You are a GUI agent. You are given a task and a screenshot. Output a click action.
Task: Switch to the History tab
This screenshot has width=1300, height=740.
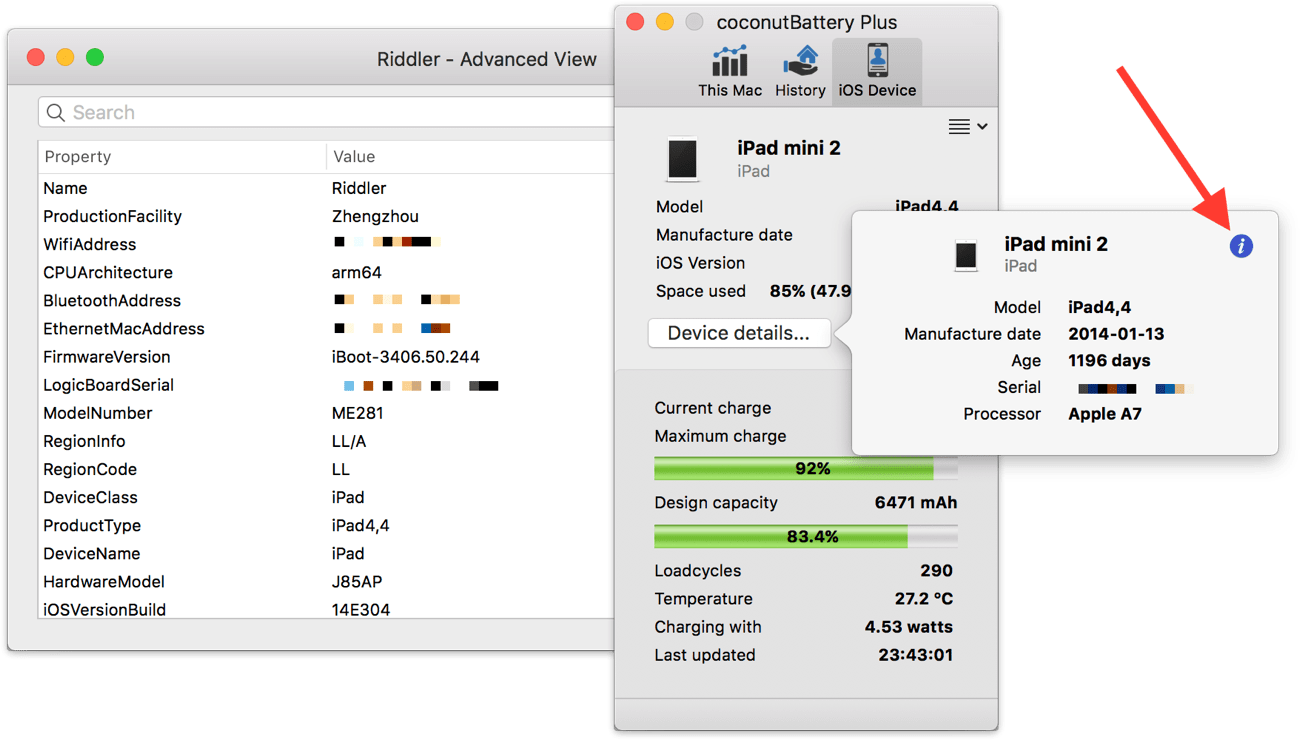(x=800, y=71)
